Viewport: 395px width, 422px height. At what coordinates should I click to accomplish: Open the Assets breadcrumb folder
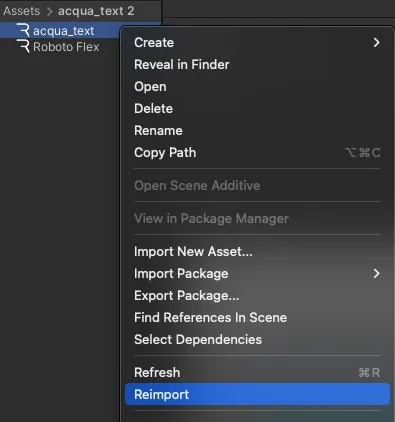22,11
